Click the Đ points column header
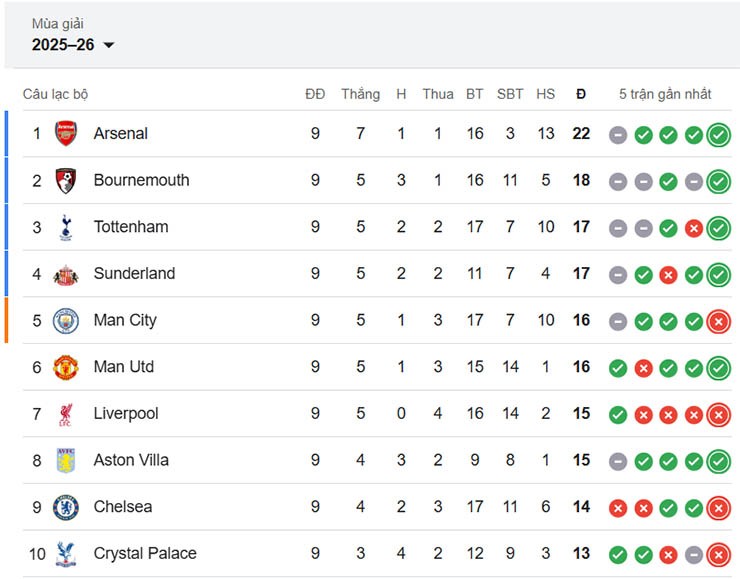This screenshot has width=740, height=579. 581,94
